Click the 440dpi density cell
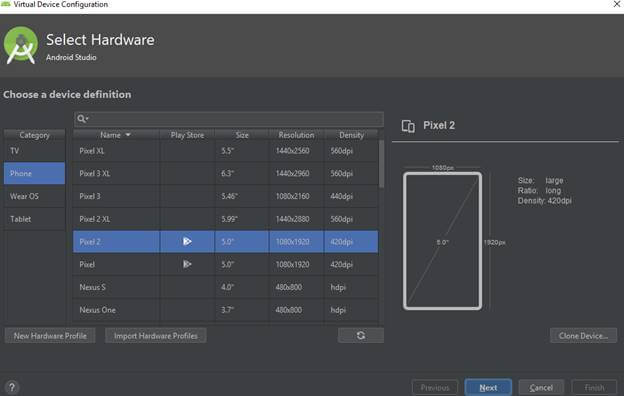Image resolution: width=624 pixels, height=396 pixels. [351, 196]
